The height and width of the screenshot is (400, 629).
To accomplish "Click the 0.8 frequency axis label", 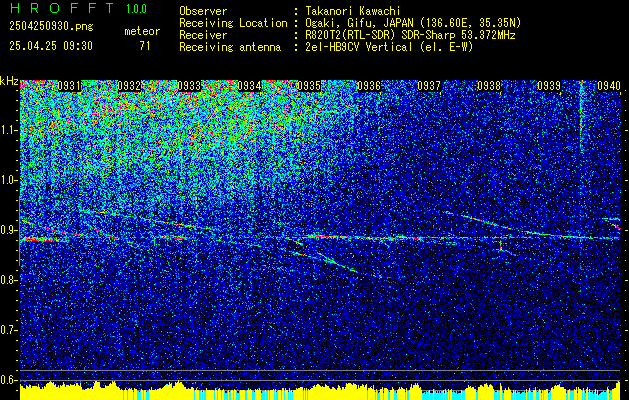I will point(9,280).
